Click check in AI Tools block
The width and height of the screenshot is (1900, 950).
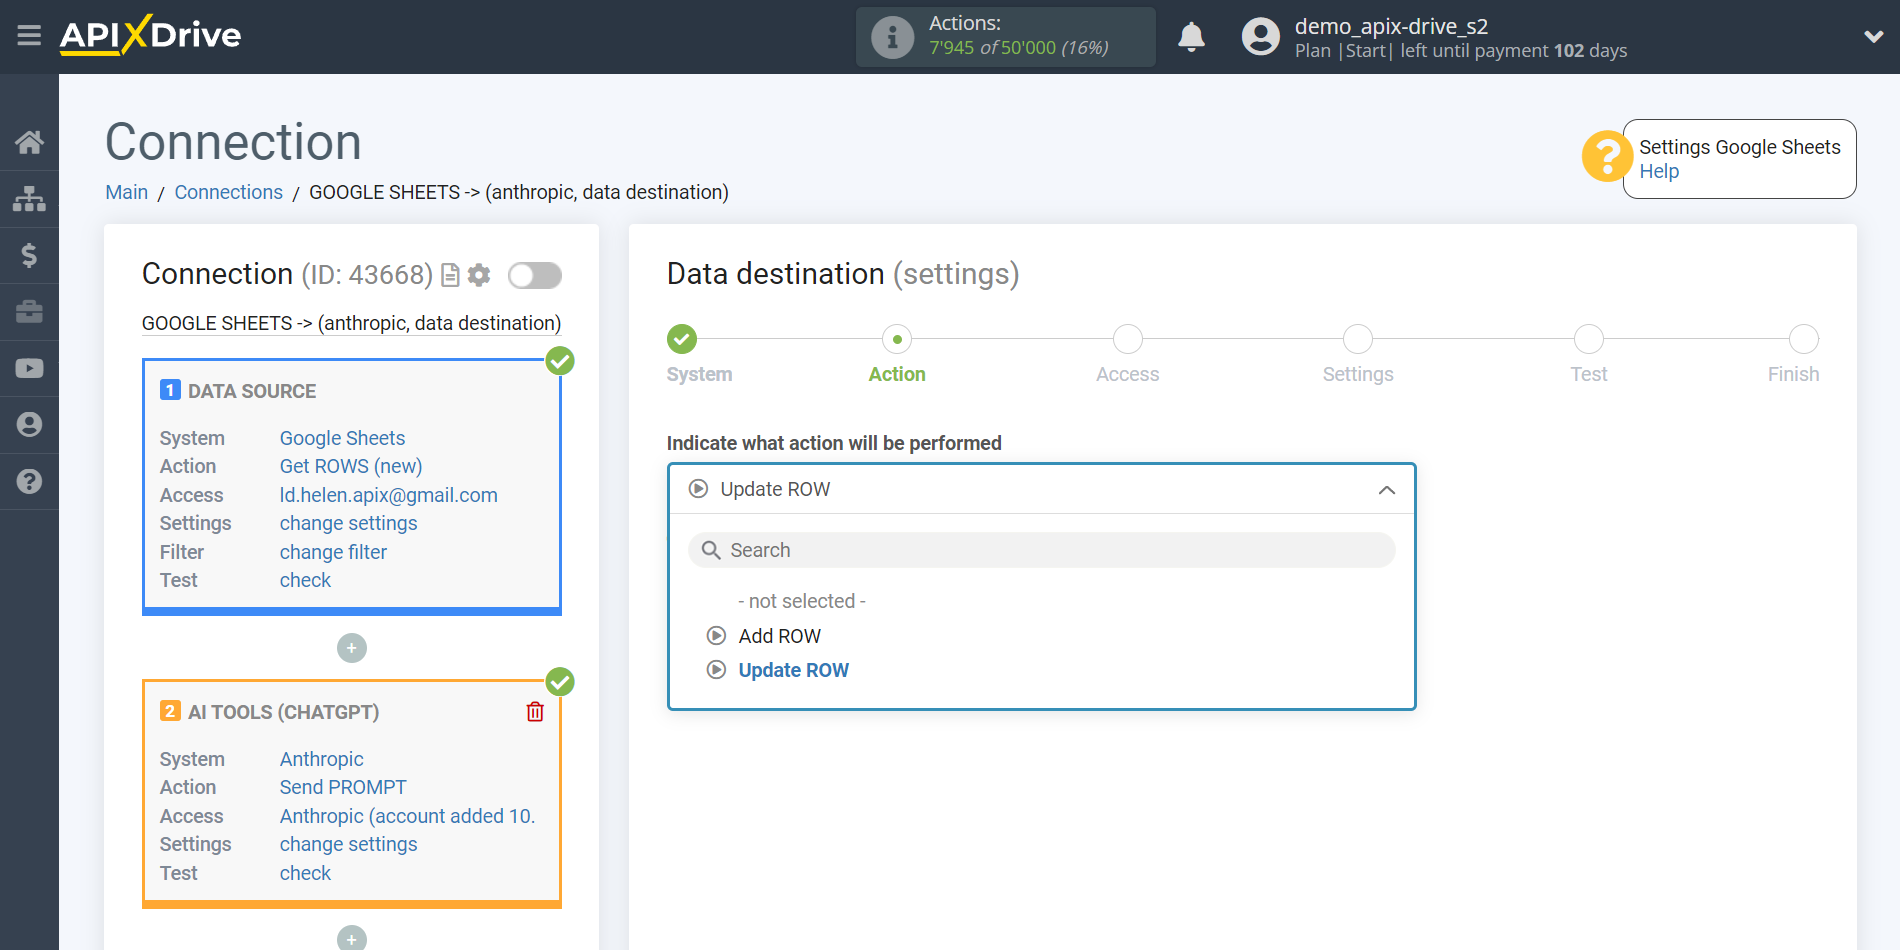pos(305,873)
